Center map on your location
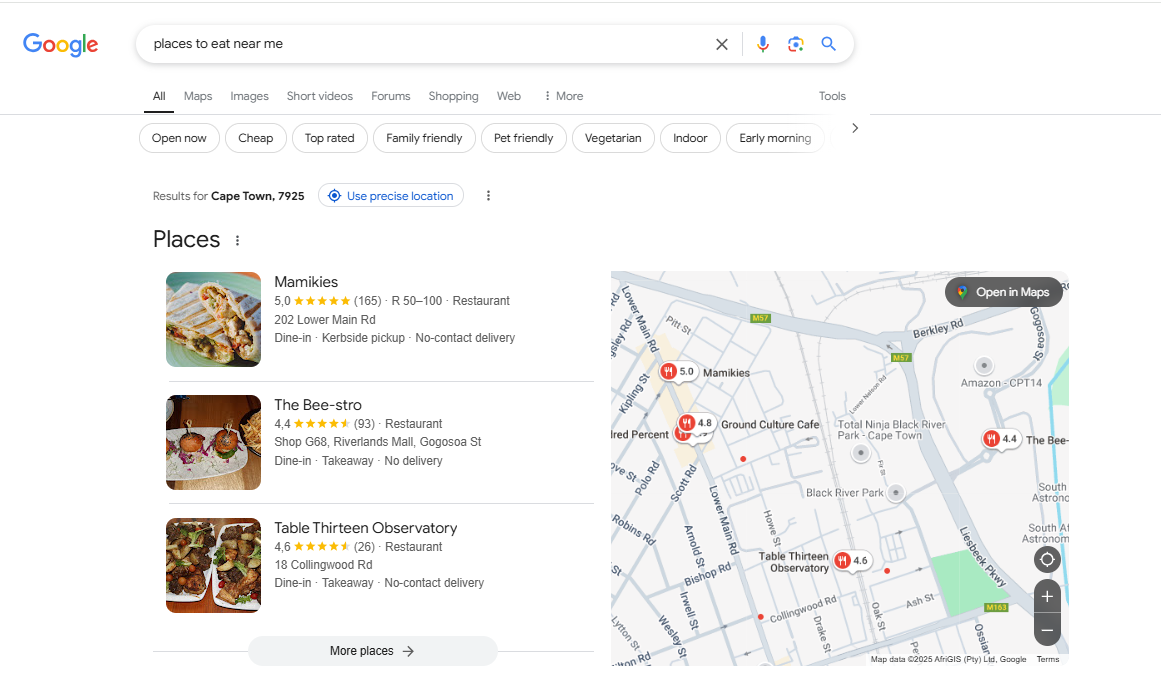 [1047, 559]
